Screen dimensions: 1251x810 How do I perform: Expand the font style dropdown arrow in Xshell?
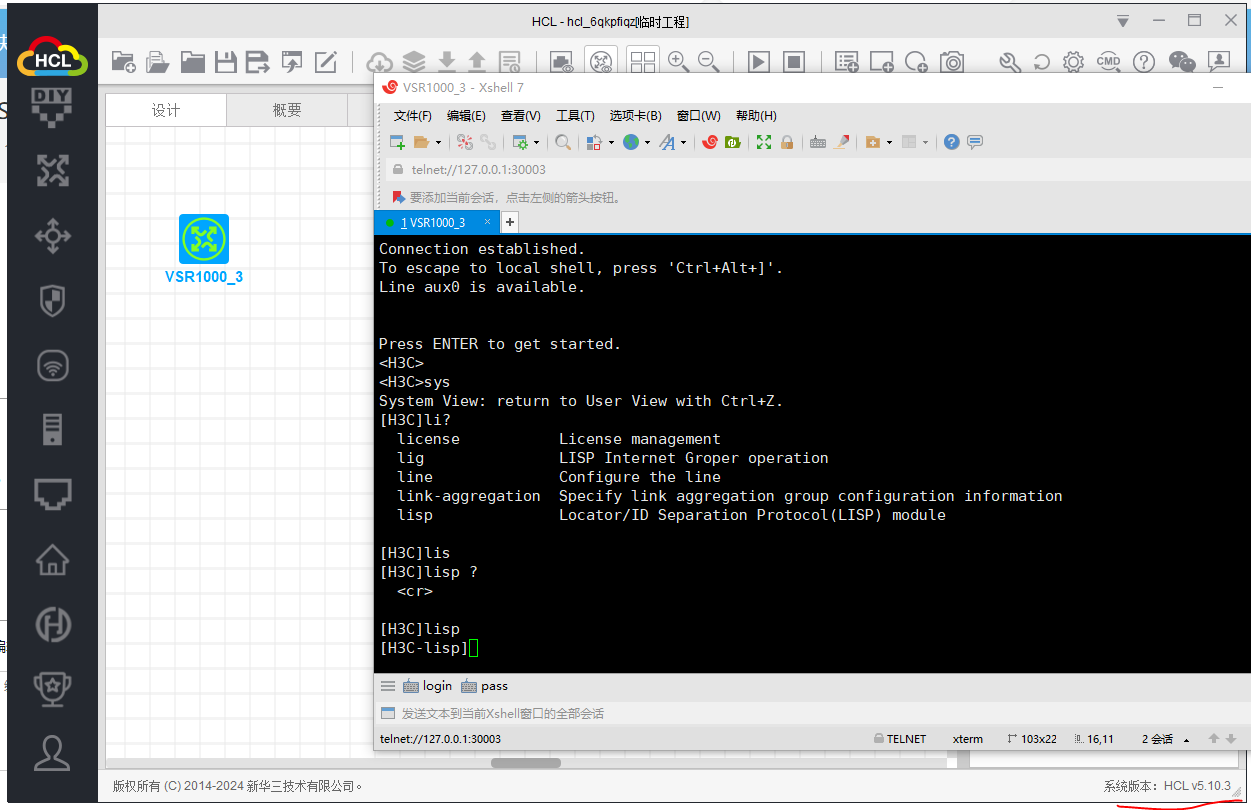click(683, 143)
